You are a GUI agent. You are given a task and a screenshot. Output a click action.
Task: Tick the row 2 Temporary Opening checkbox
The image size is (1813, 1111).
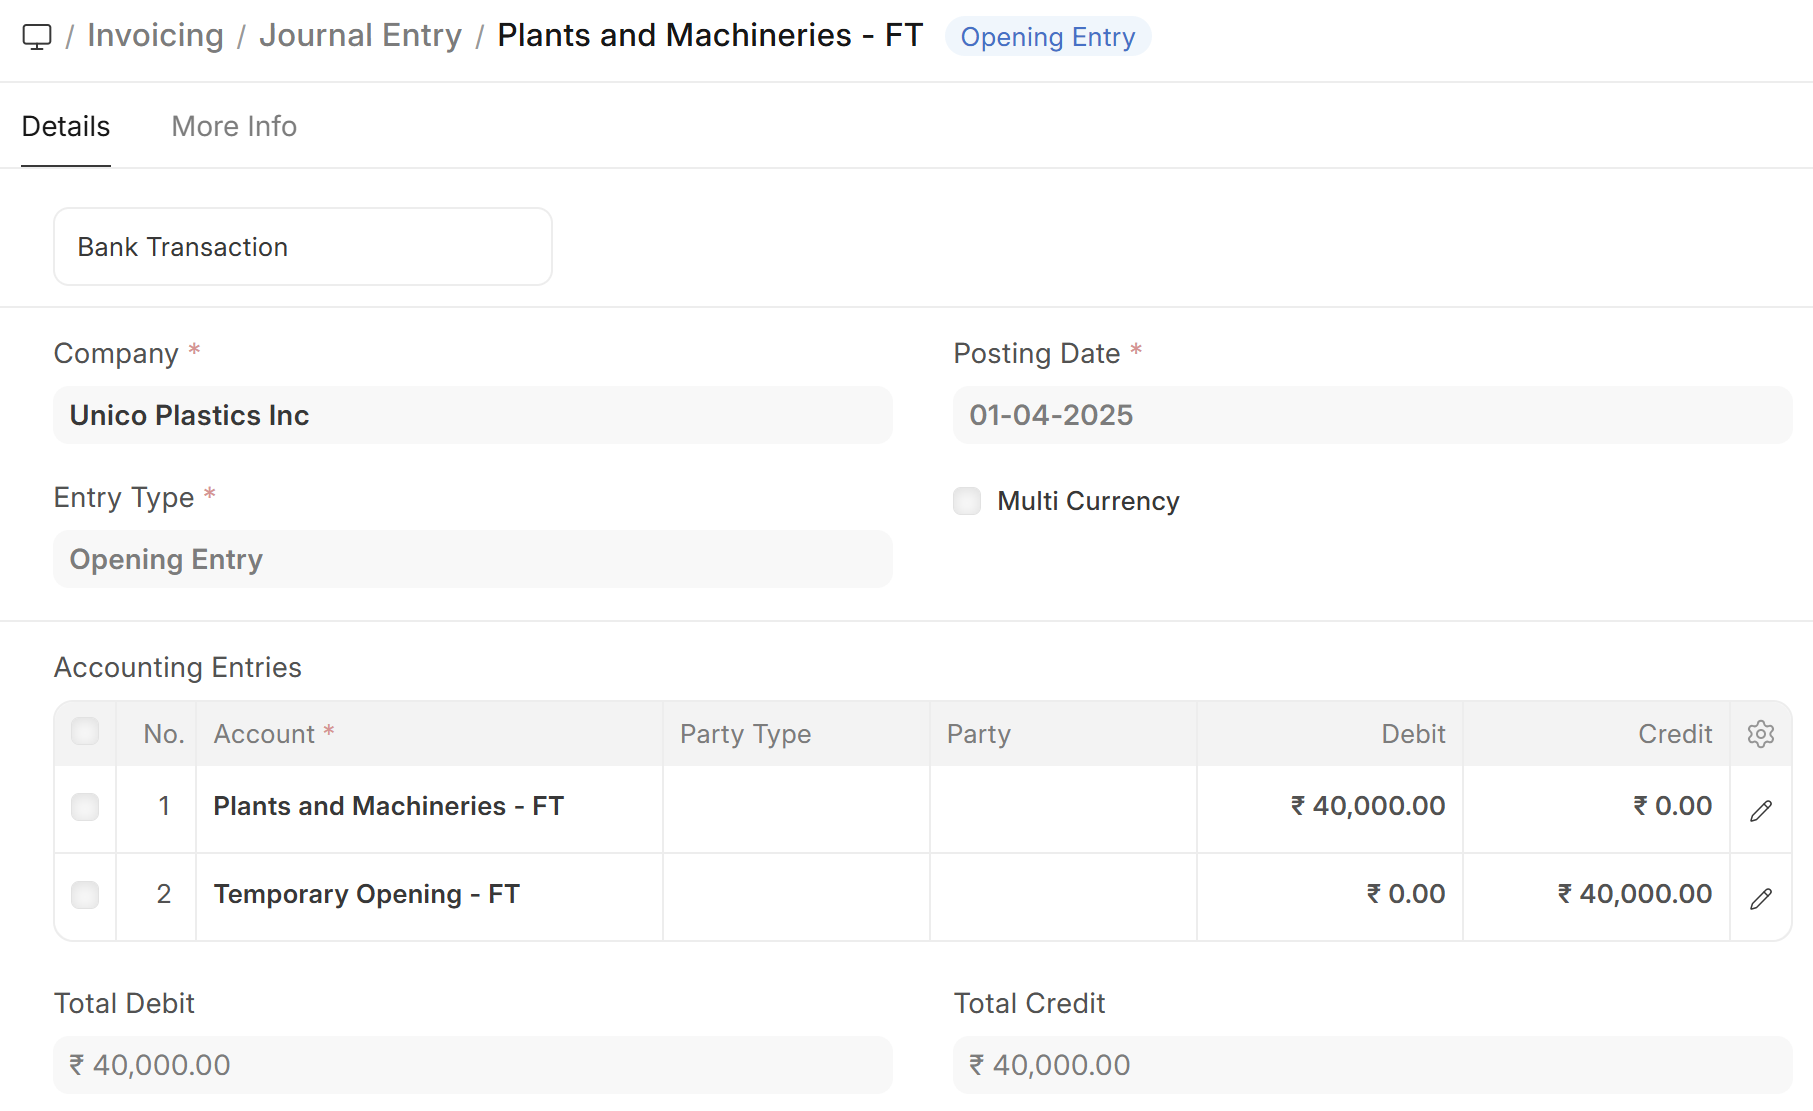tap(85, 895)
